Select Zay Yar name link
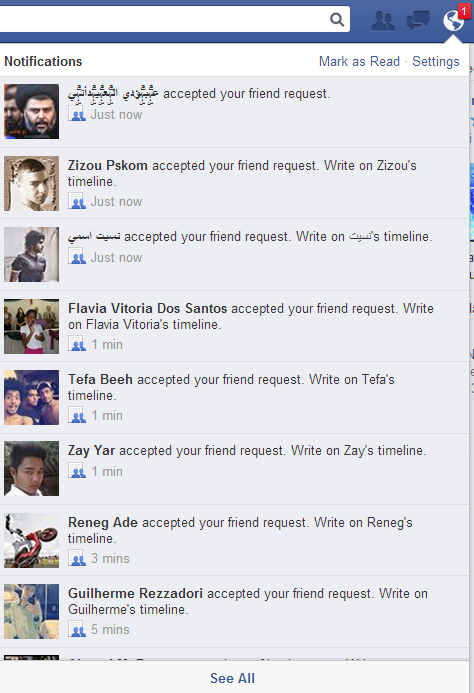 click(92, 450)
